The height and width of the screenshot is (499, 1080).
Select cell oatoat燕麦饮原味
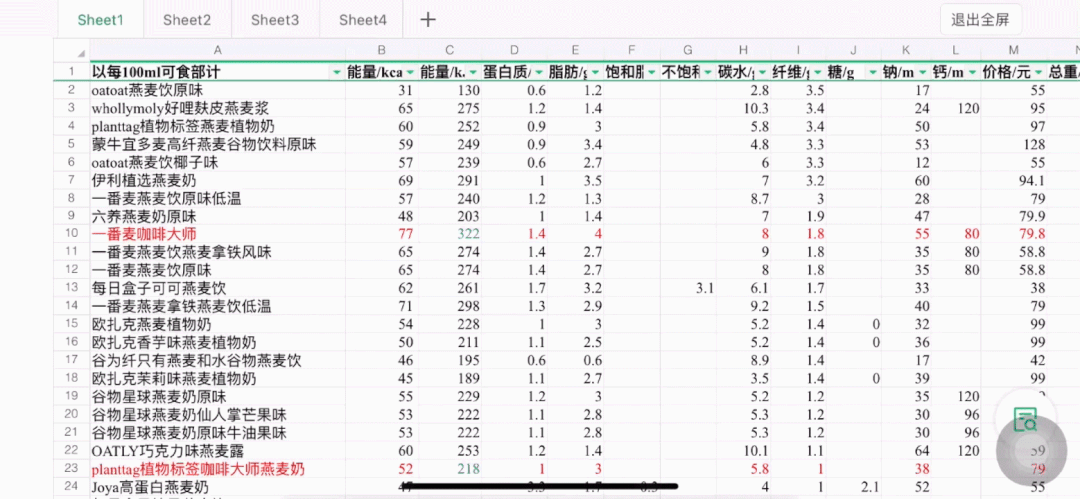217,90
